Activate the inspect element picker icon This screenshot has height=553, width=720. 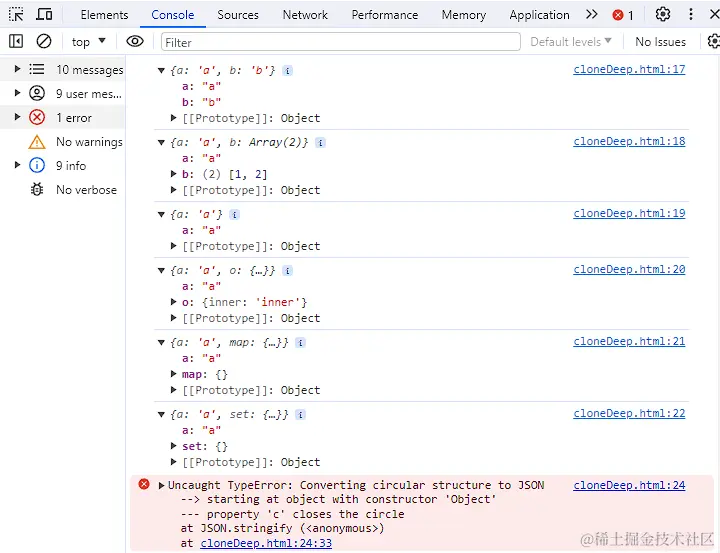click(16, 14)
